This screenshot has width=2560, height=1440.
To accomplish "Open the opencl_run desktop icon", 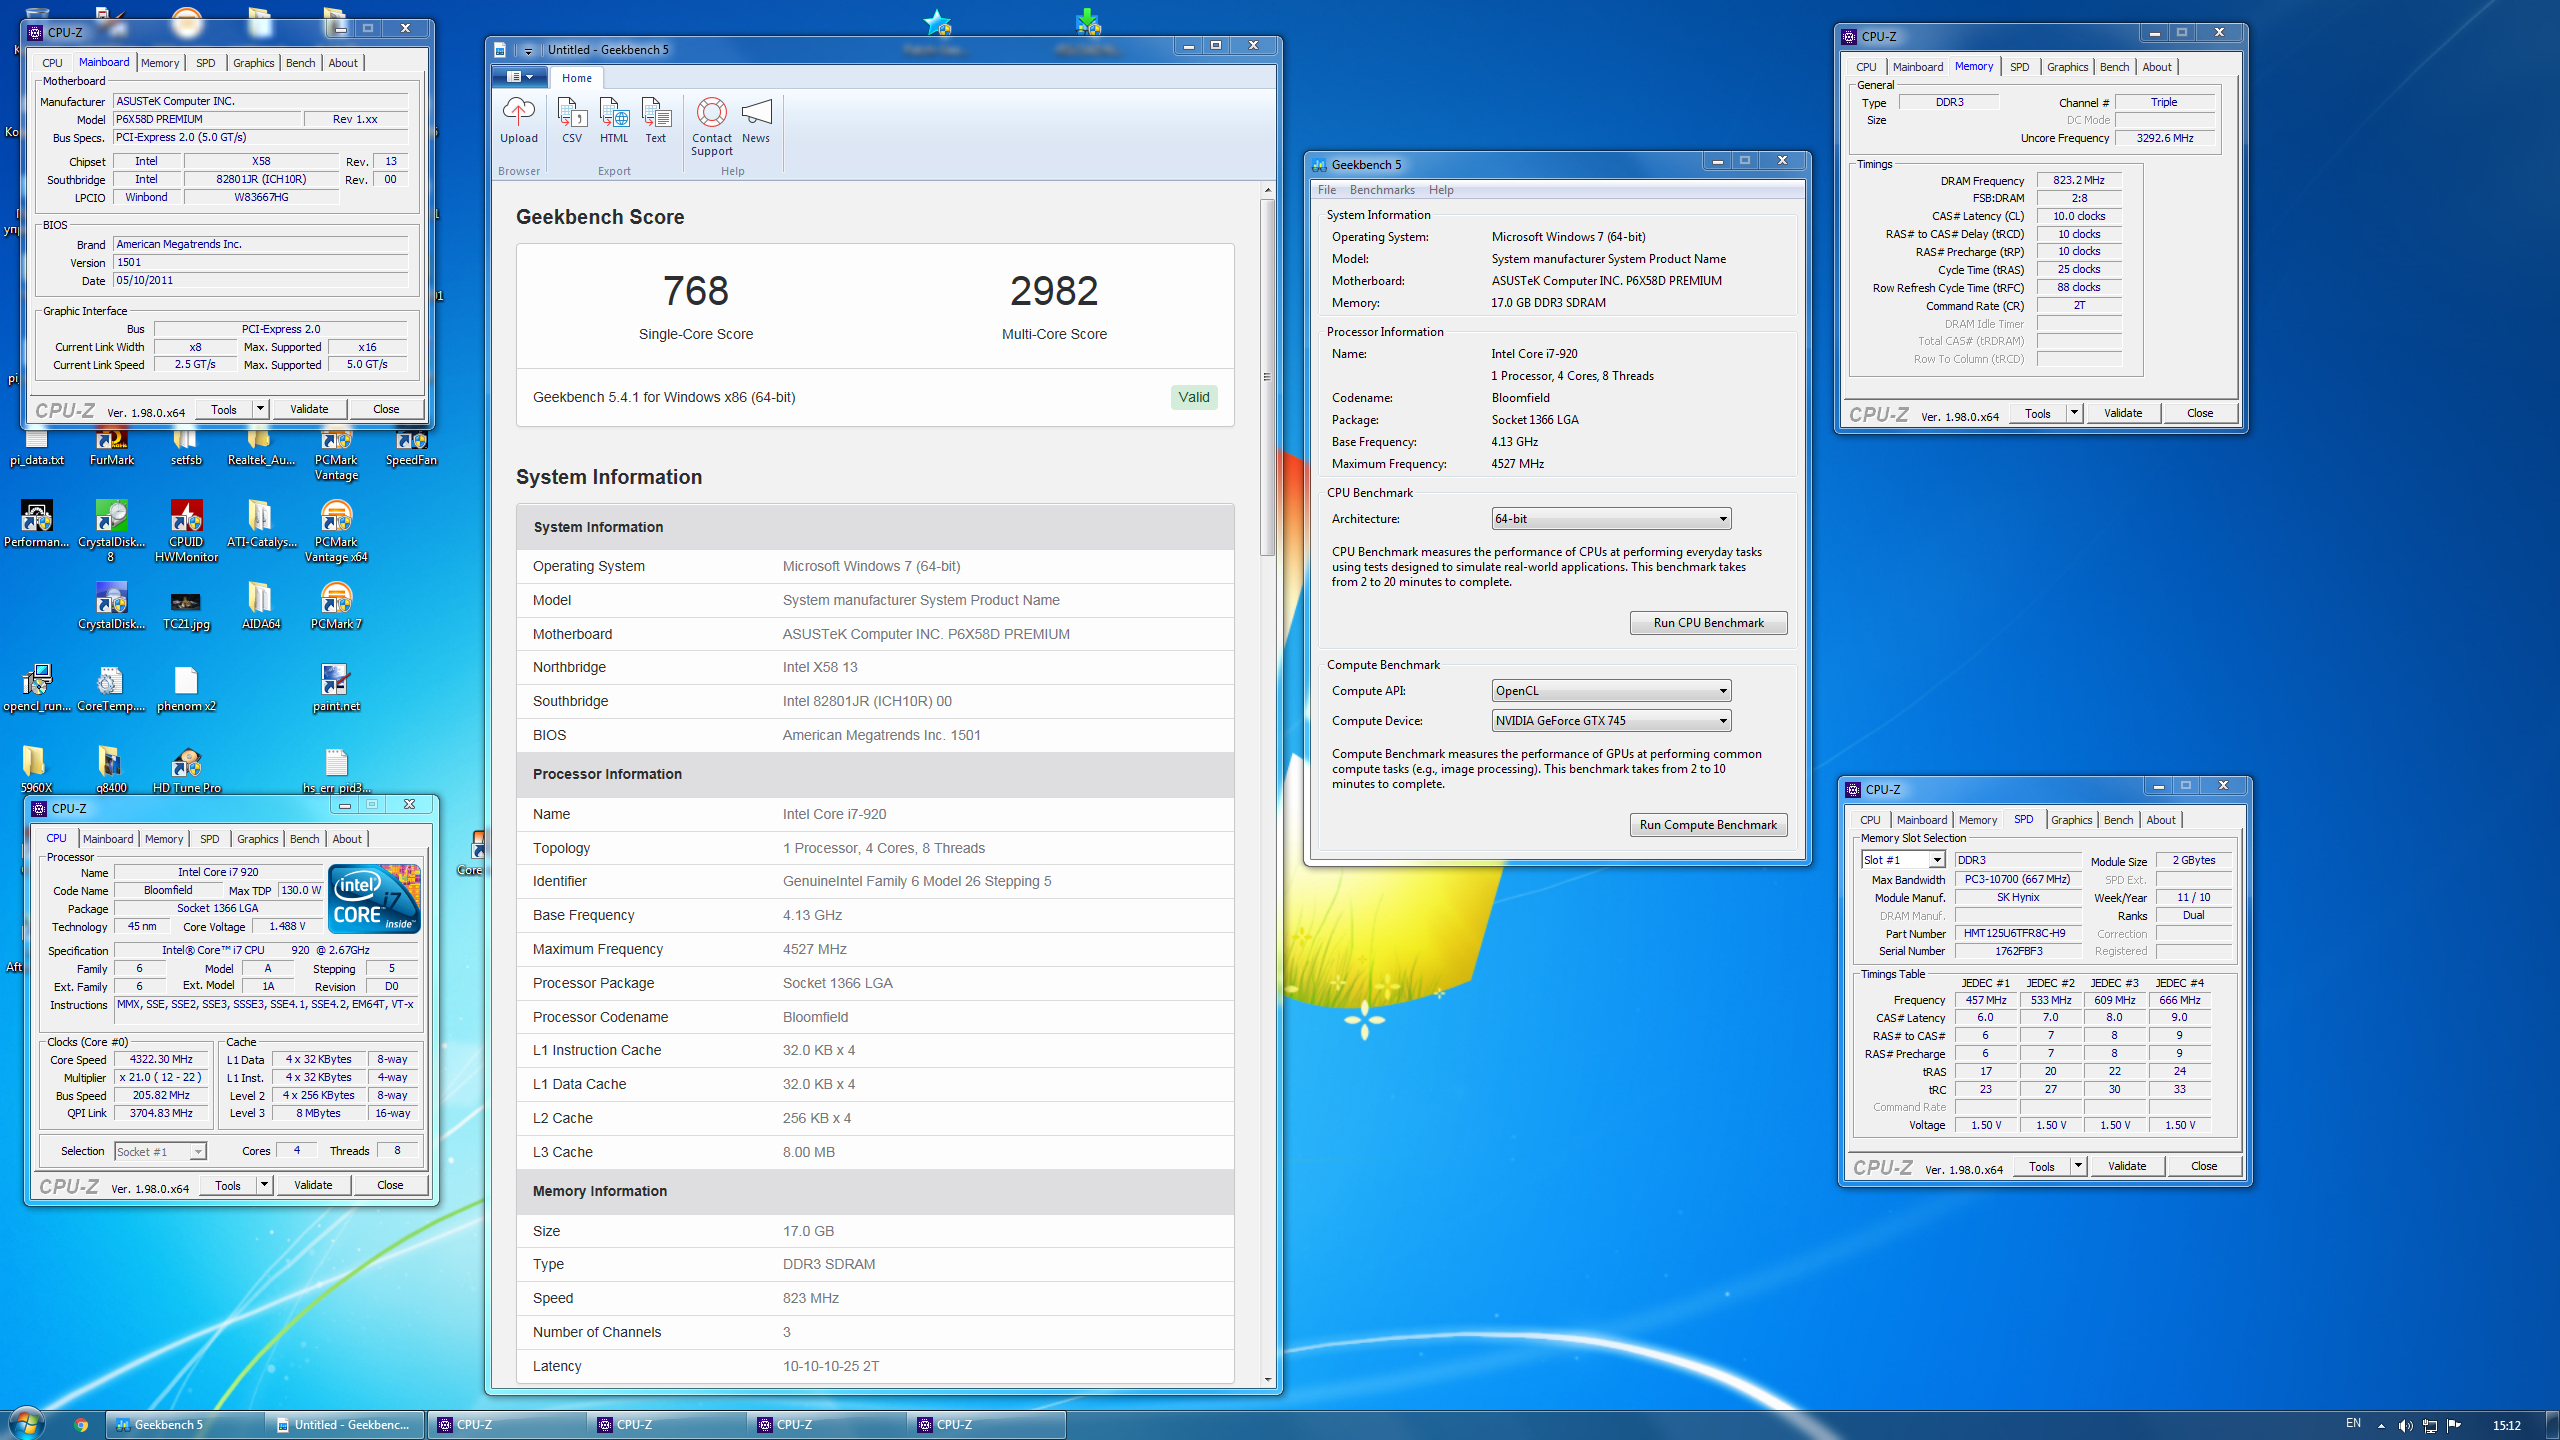I will [36, 689].
